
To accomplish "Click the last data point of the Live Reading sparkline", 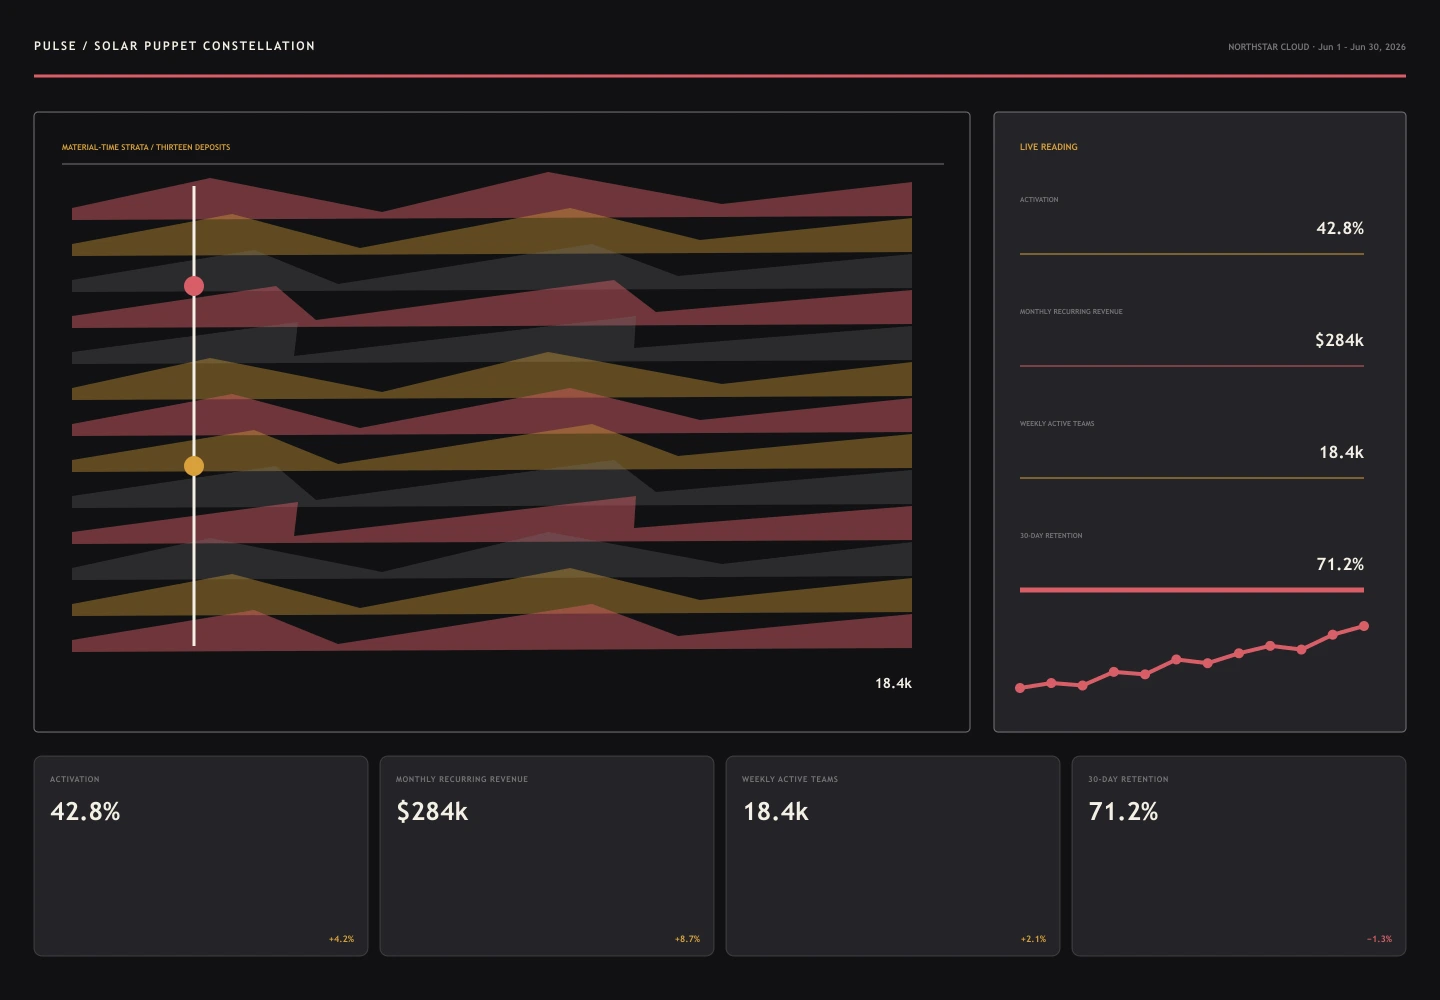I will (x=1364, y=626).
